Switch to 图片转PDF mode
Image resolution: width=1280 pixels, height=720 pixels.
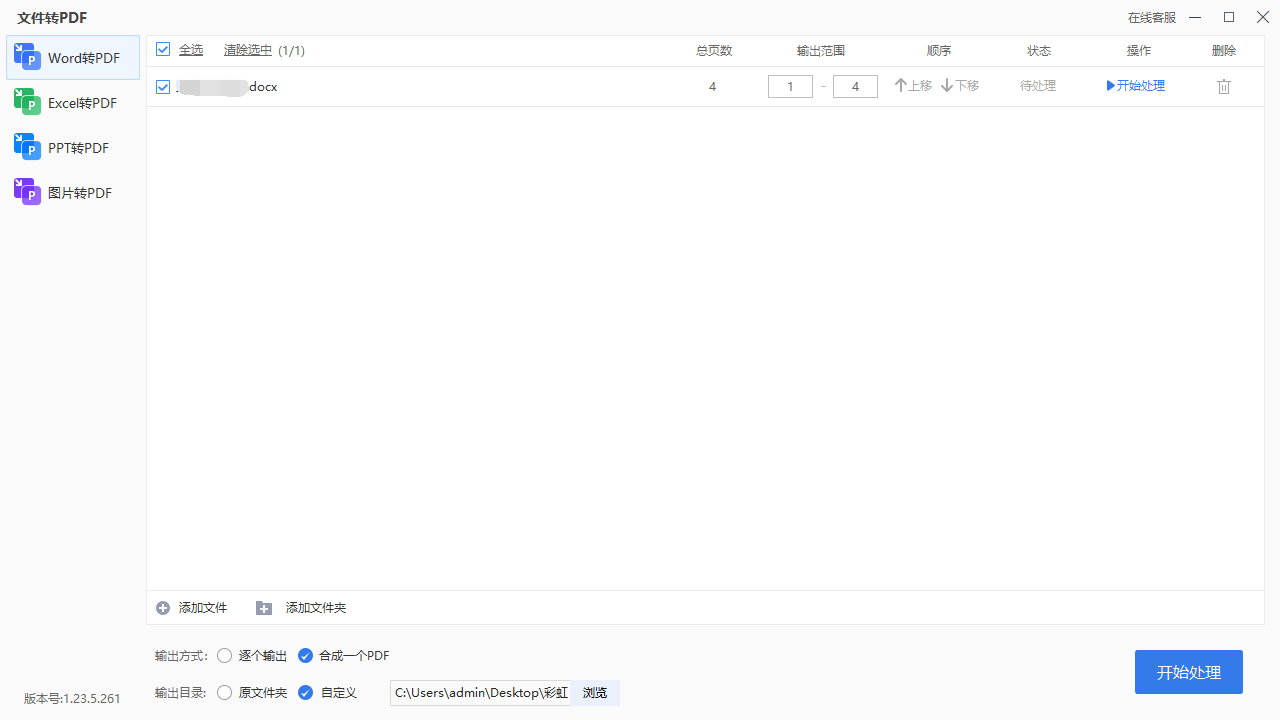pyautogui.click(x=73, y=193)
